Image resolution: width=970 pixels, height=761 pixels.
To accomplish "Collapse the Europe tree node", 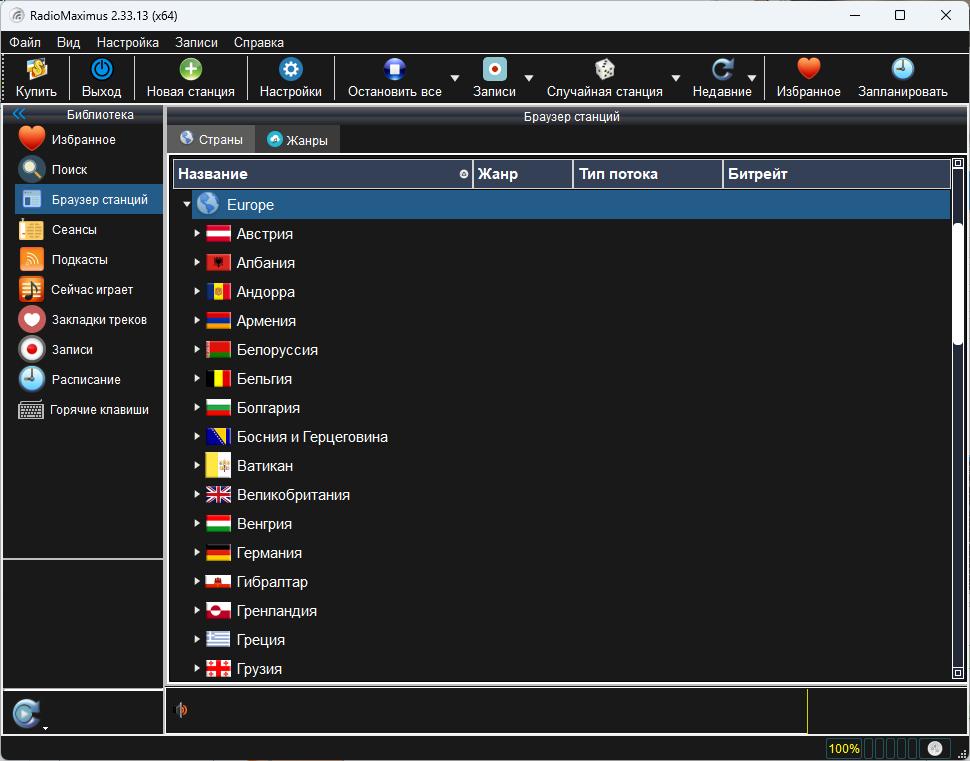I will pyautogui.click(x=187, y=205).
